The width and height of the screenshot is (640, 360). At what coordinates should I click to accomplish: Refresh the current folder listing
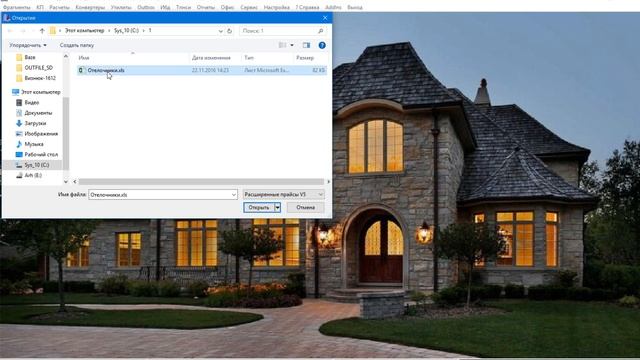[x=229, y=31]
